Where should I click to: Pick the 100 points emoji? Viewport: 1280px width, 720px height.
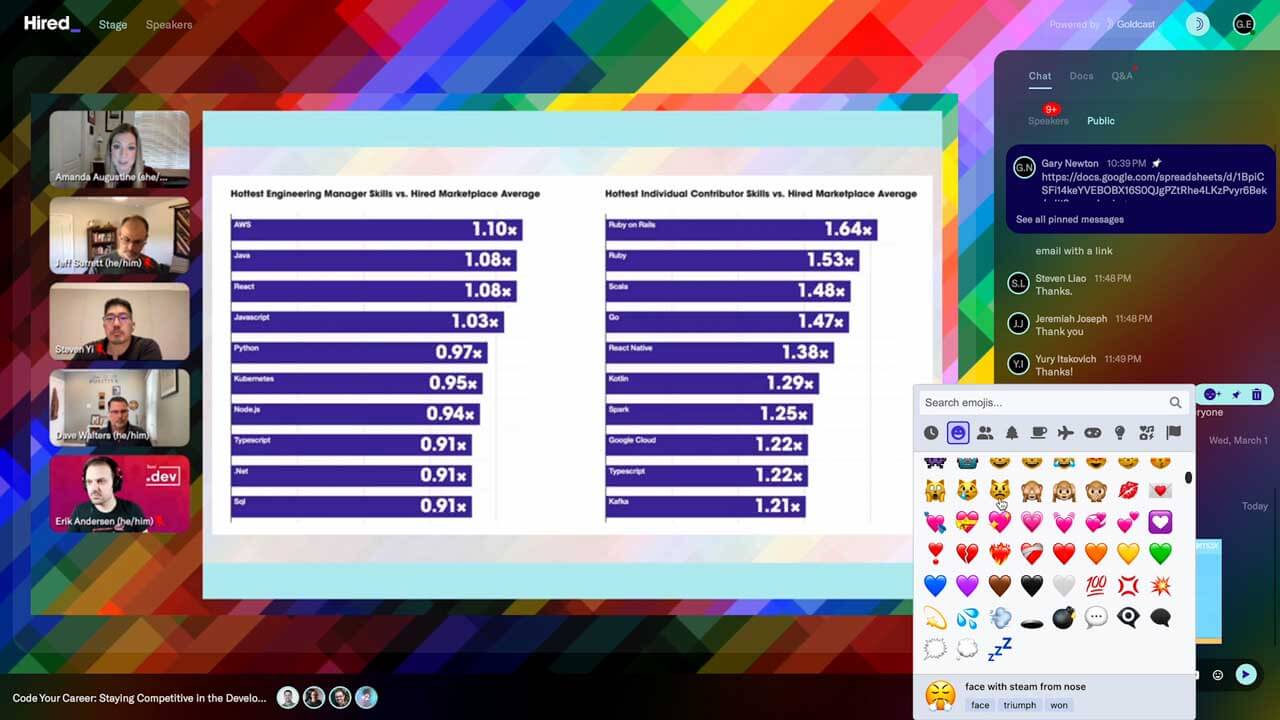tap(1096, 585)
